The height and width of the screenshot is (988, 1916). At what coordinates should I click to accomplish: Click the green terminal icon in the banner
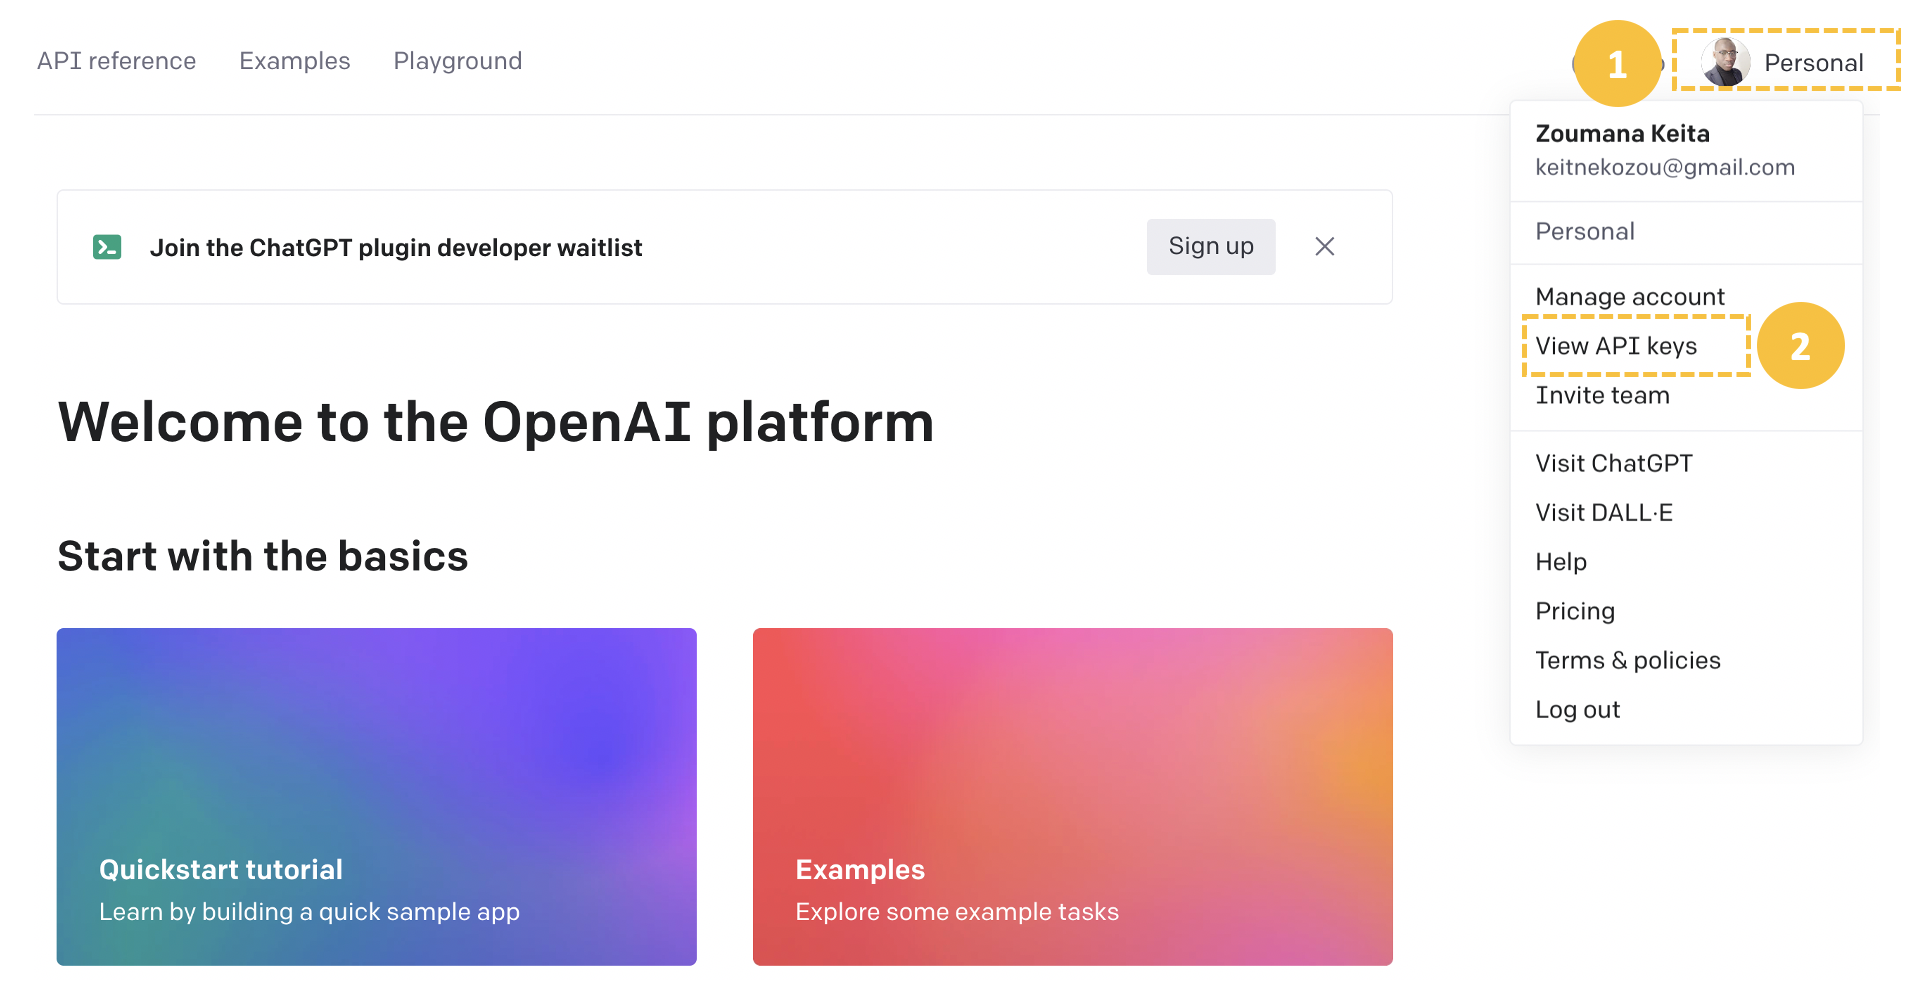(107, 246)
